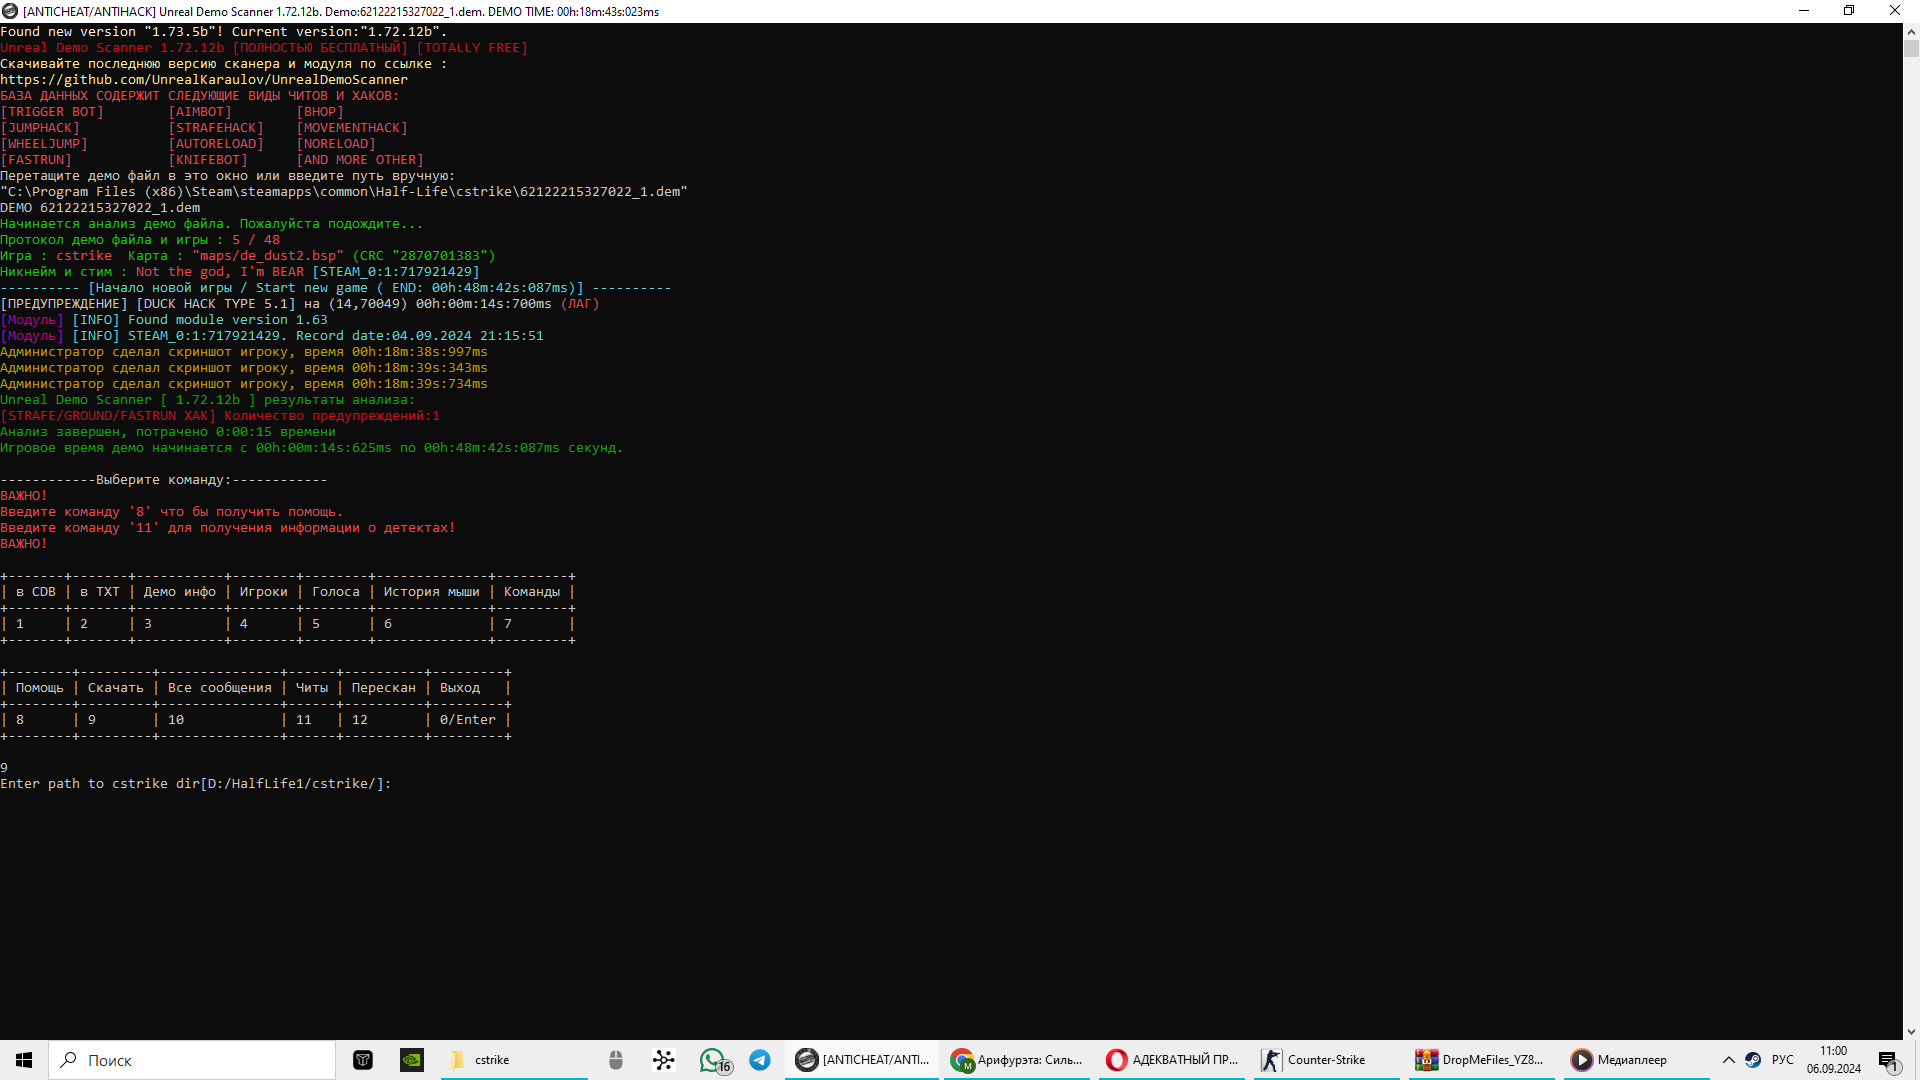Open Steam tray icon
1920x1080 pixels.
[x=1753, y=1060]
